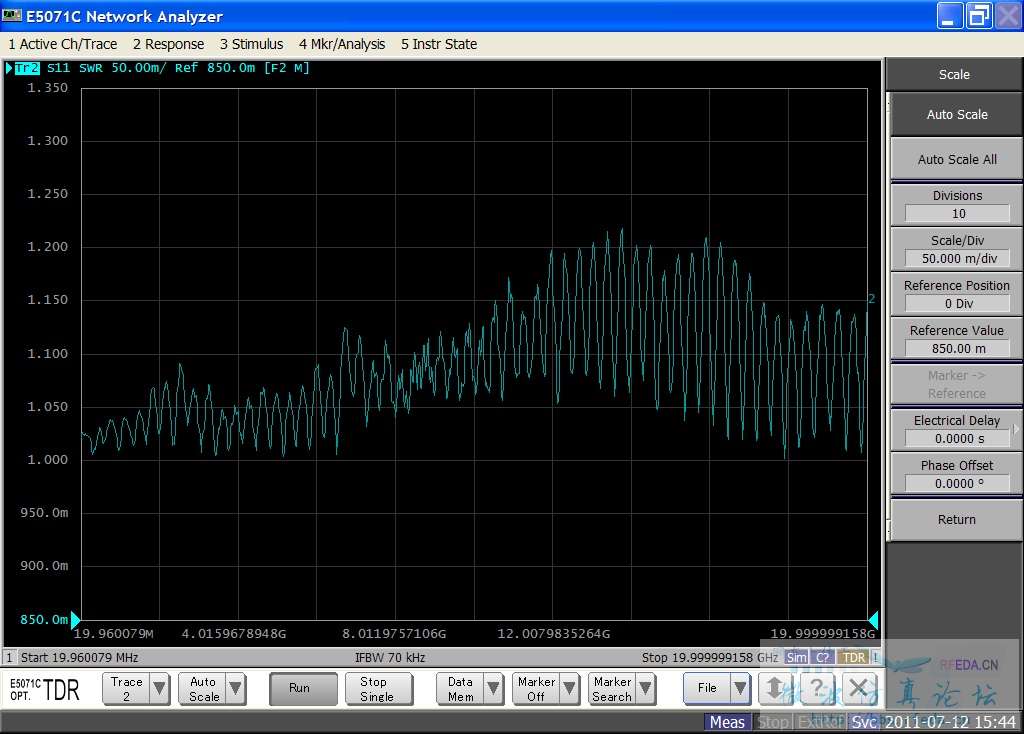1024x734 pixels.
Task: Expand the Marker Search dropdown arrow
Action: (x=645, y=689)
